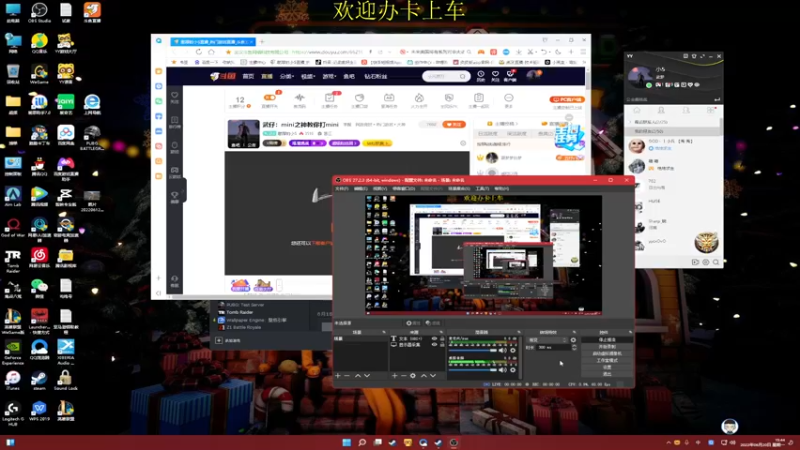
Task: Add a new scene in OBS Scenes panel
Action: point(338,376)
